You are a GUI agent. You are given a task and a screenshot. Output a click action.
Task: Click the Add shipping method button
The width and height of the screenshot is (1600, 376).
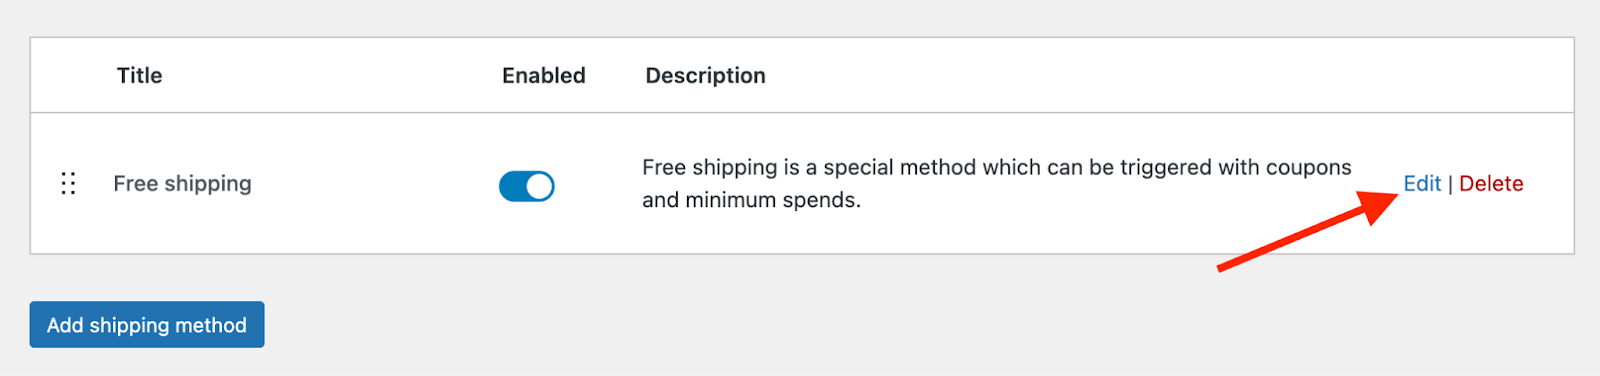click(147, 325)
